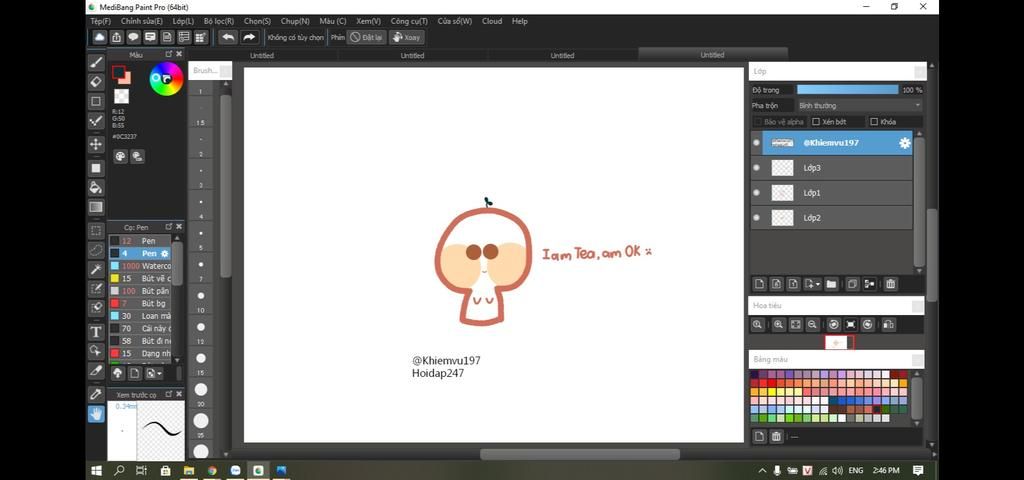The width and height of the screenshot is (1024, 480).
Task: Toggle Khóa checkbox
Action: click(874, 122)
